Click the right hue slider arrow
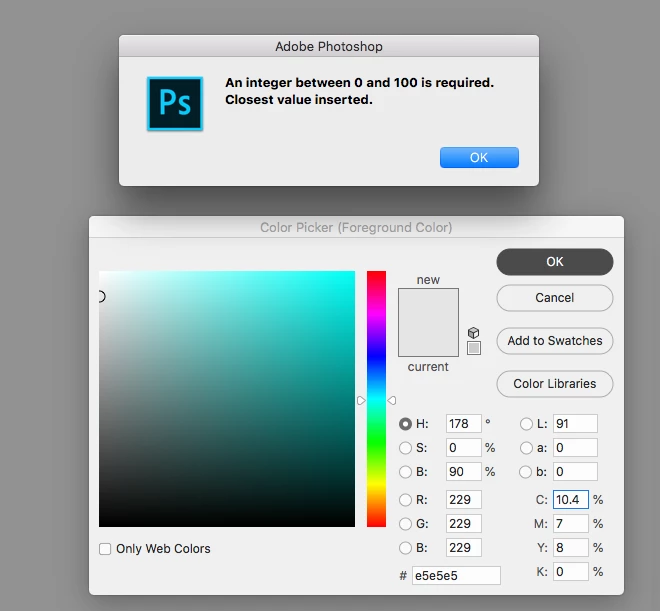The width and height of the screenshot is (660, 611). coord(392,401)
